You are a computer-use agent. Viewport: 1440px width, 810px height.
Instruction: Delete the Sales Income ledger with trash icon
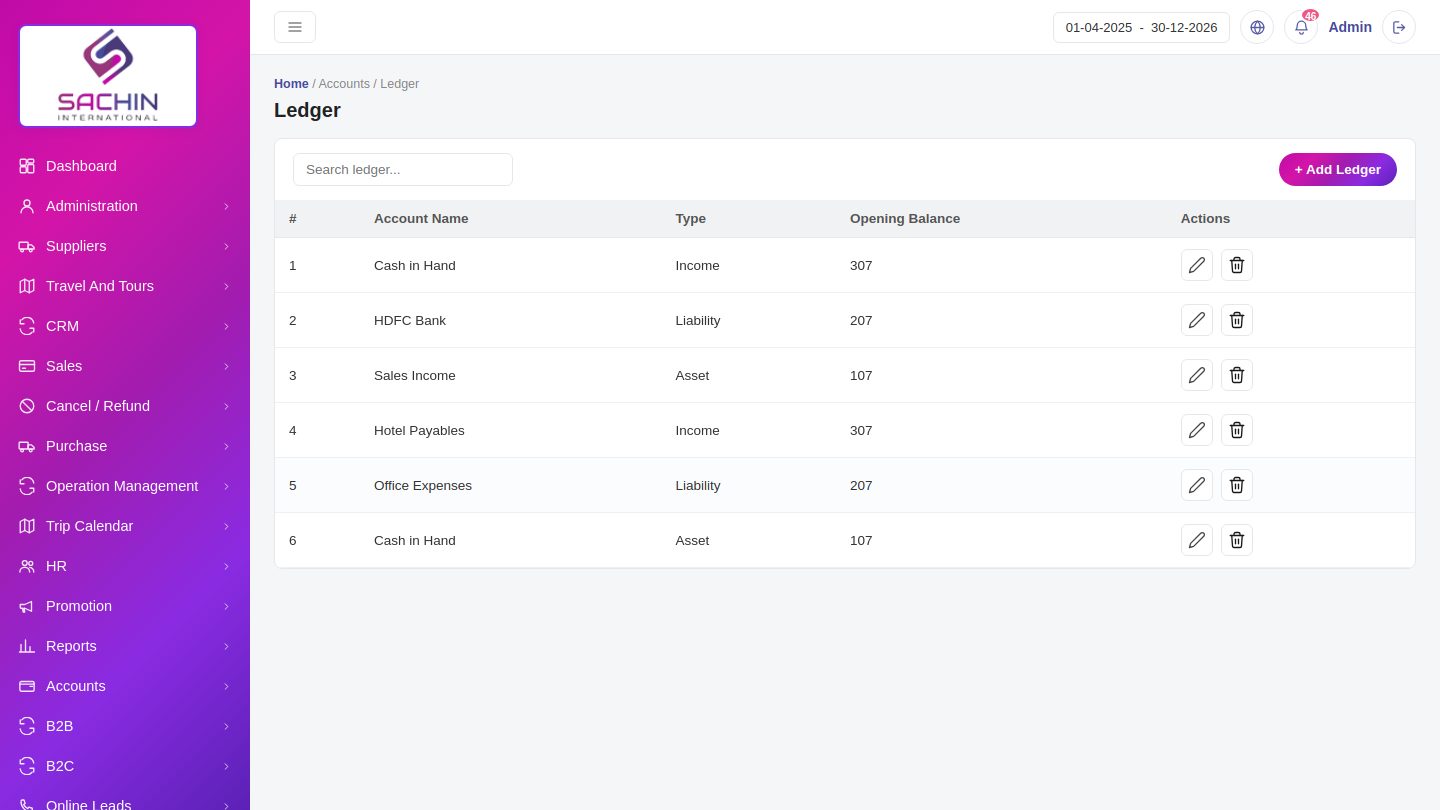pyautogui.click(x=1237, y=375)
